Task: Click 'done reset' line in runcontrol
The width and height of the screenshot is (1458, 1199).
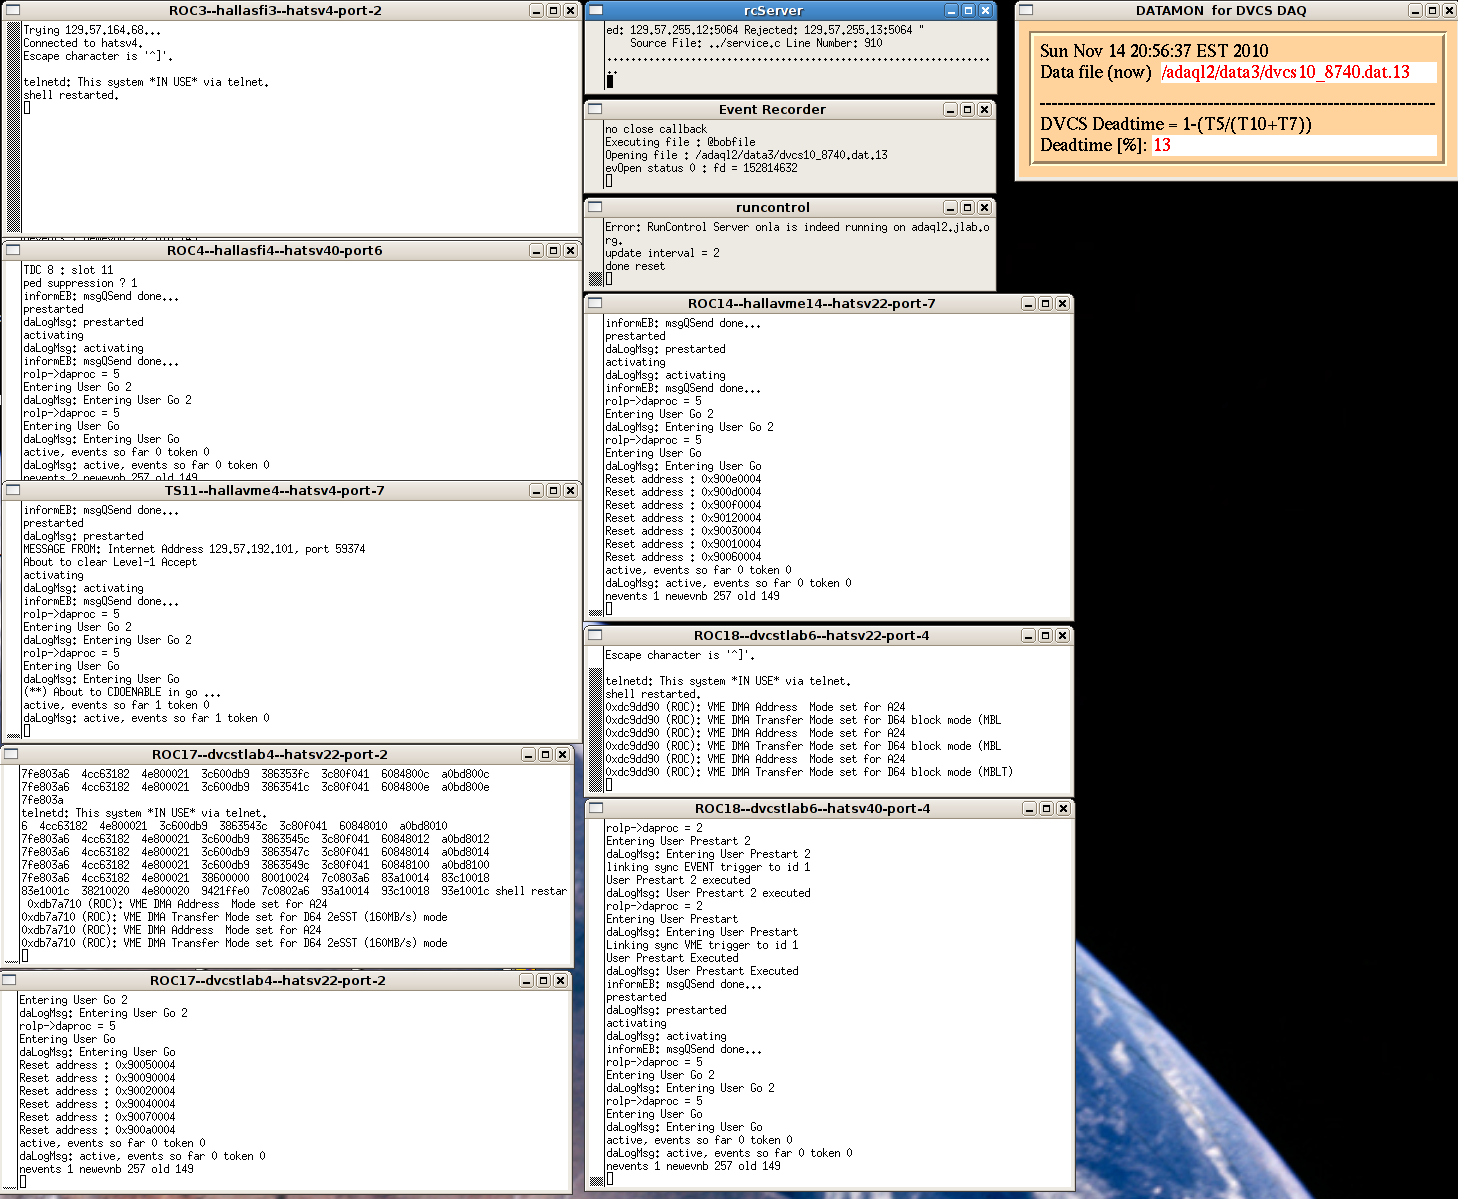Action: click(x=635, y=266)
